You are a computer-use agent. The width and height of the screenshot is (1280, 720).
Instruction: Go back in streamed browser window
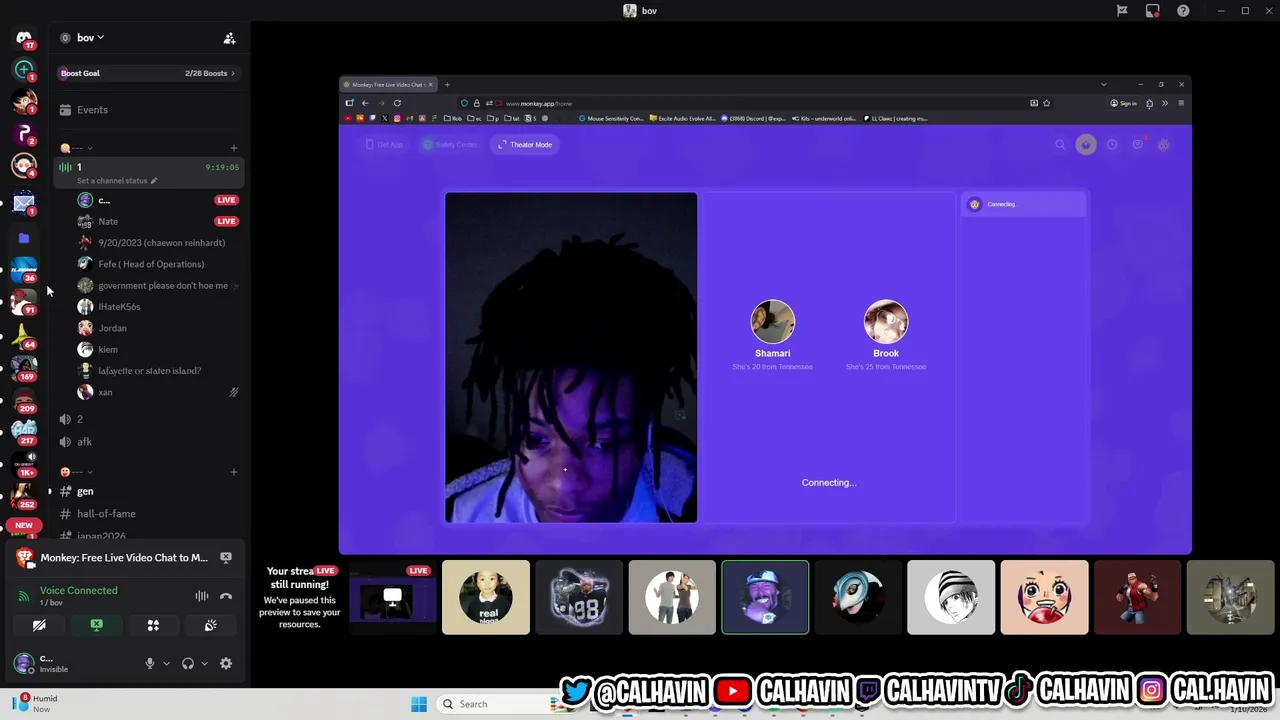coord(365,103)
